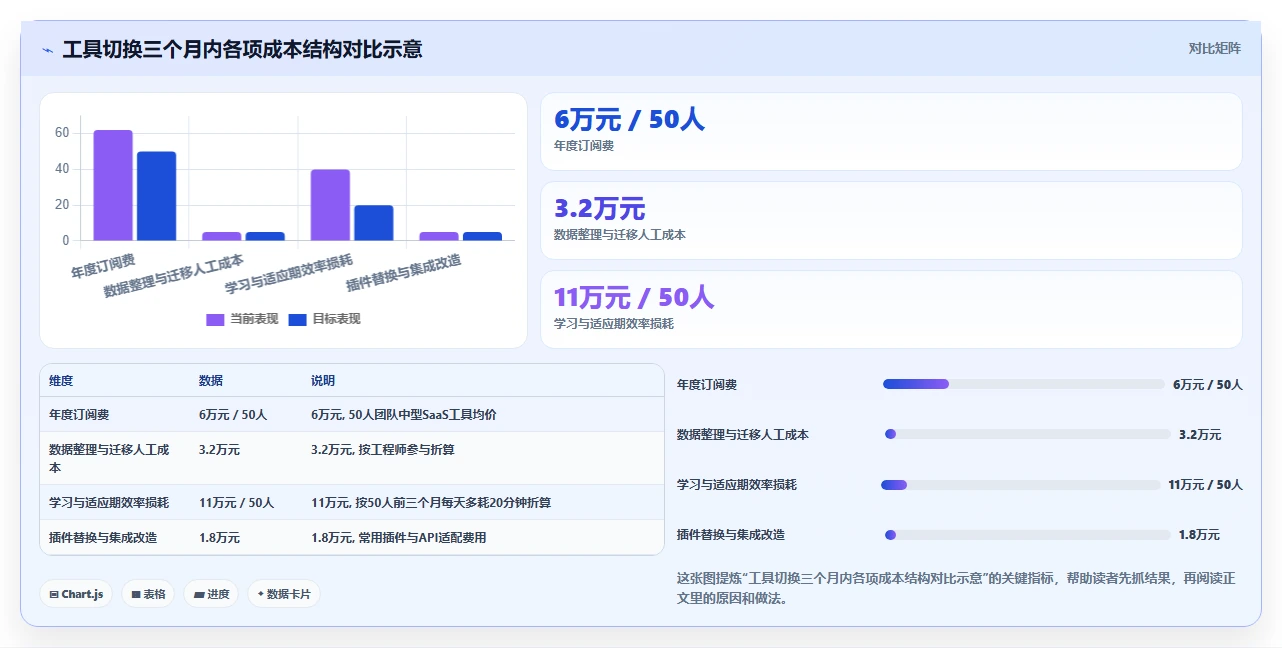
Task: Click the 维度 table column header
Action: 61,381
